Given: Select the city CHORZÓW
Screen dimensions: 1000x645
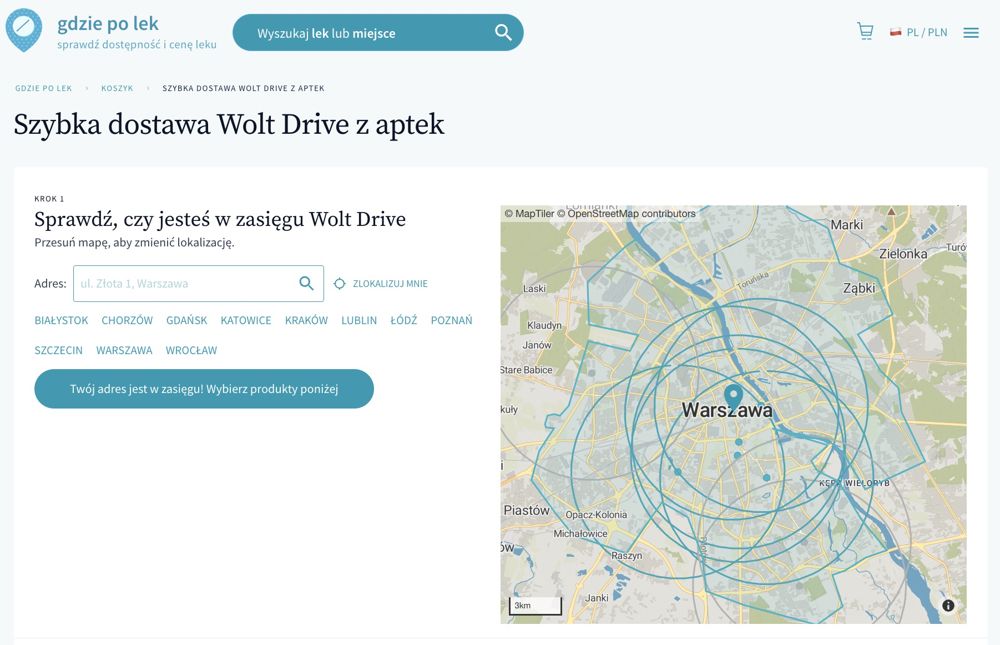Looking at the screenshot, I should [x=127, y=320].
